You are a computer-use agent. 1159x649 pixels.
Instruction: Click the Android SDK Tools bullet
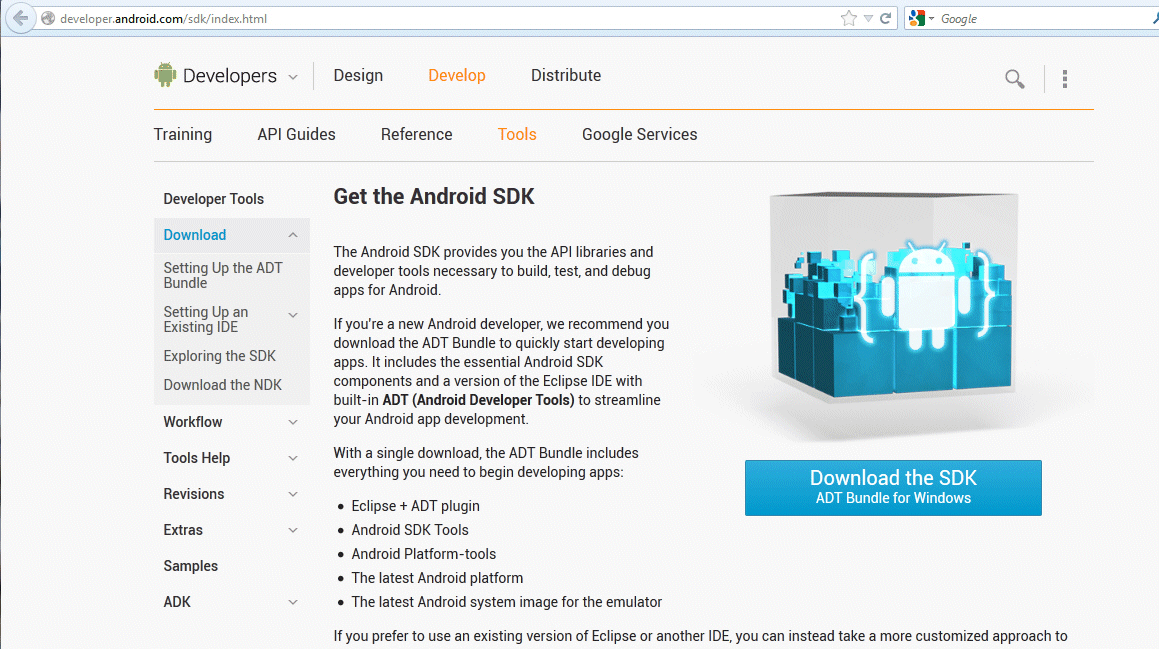tap(410, 530)
